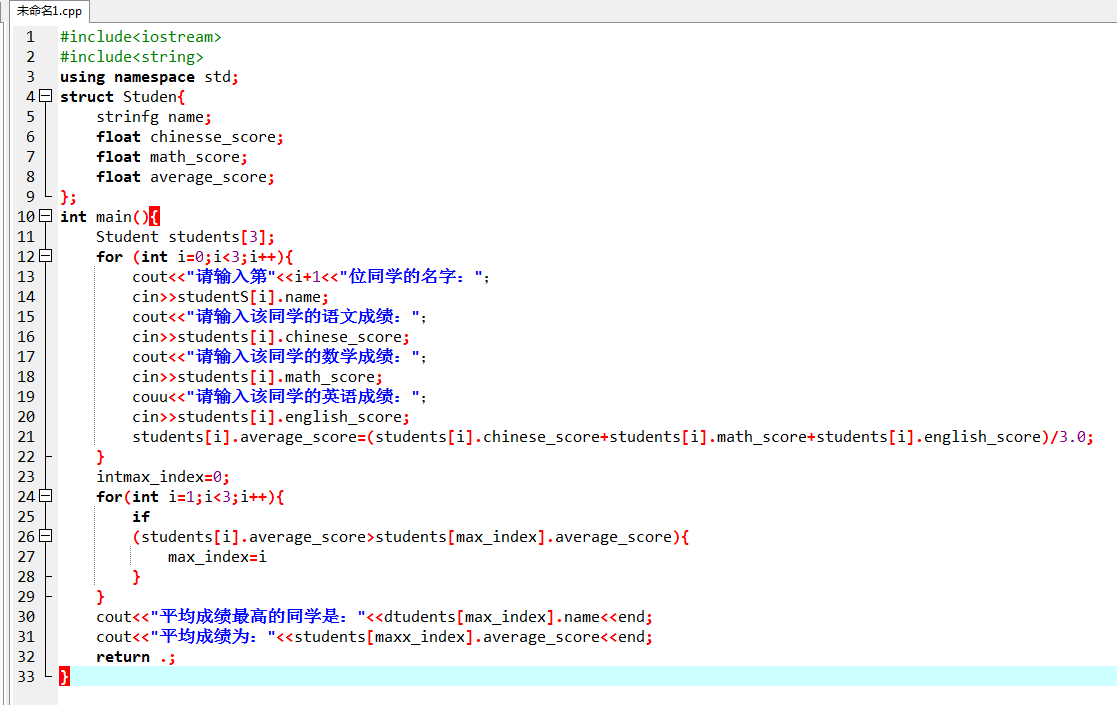Image resolution: width=1117 pixels, height=705 pixels.
Task: Click the Student students[3] declaration
Action: [x=184, y=237]
